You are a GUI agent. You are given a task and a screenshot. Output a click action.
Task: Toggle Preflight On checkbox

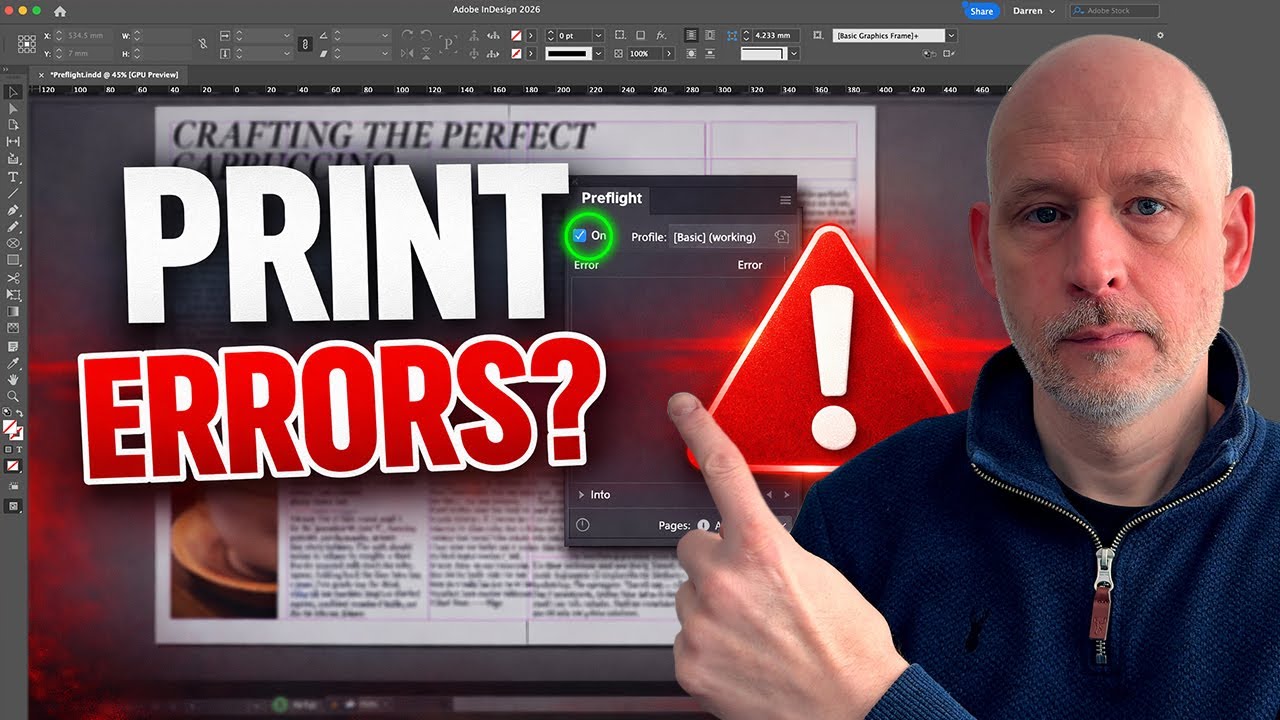[x=580, y=236]
